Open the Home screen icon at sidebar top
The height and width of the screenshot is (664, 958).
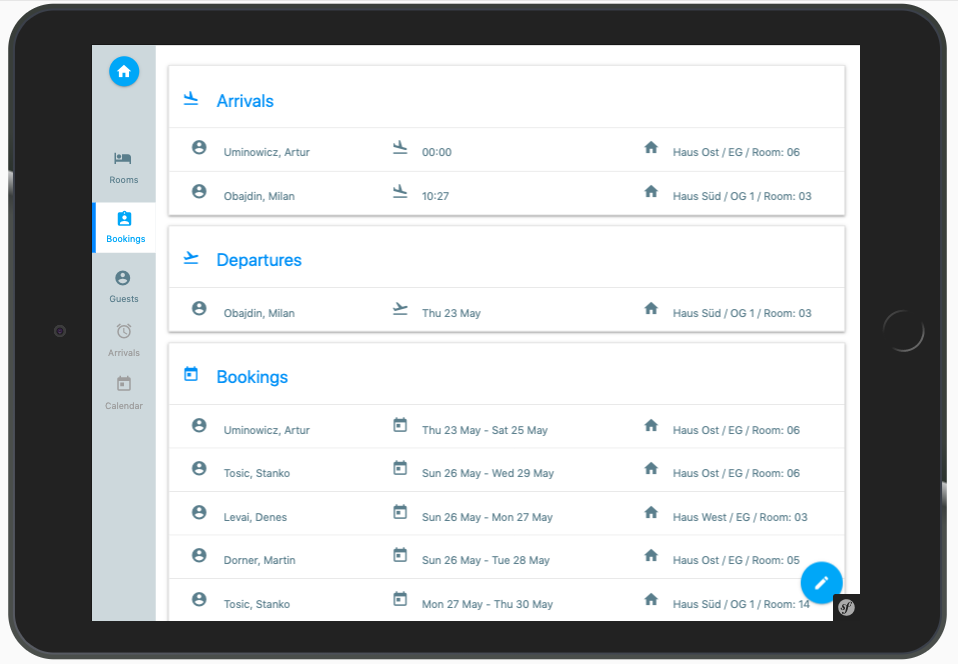(x=123, y=71)
